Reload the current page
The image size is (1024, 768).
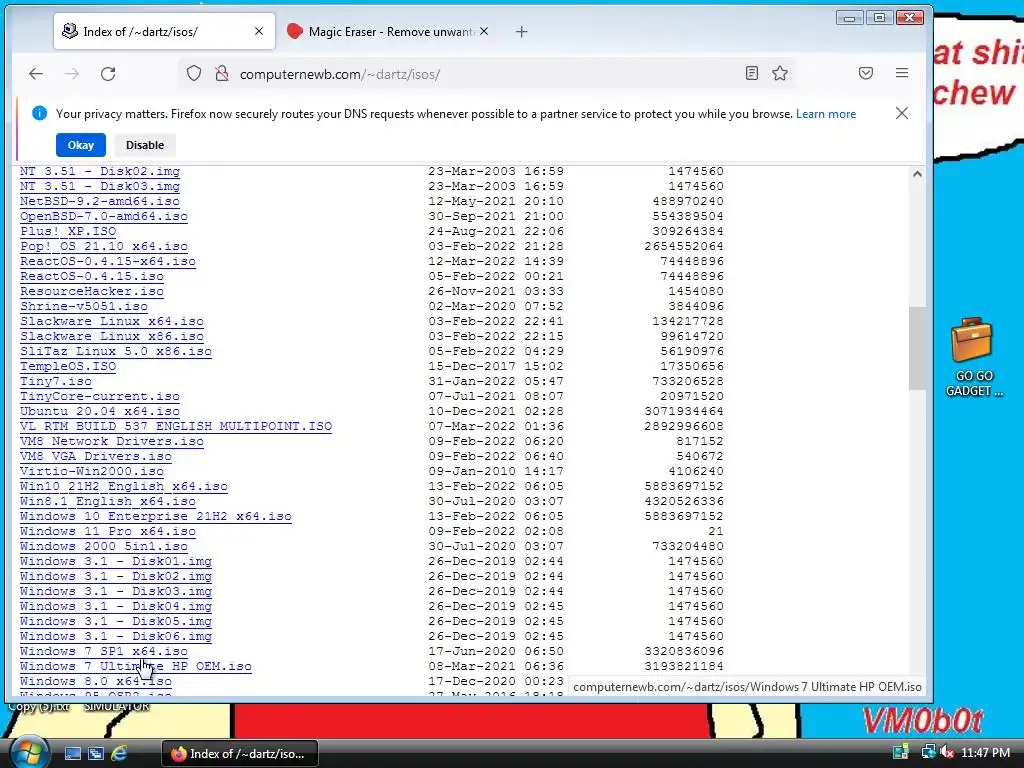point(108,74)
